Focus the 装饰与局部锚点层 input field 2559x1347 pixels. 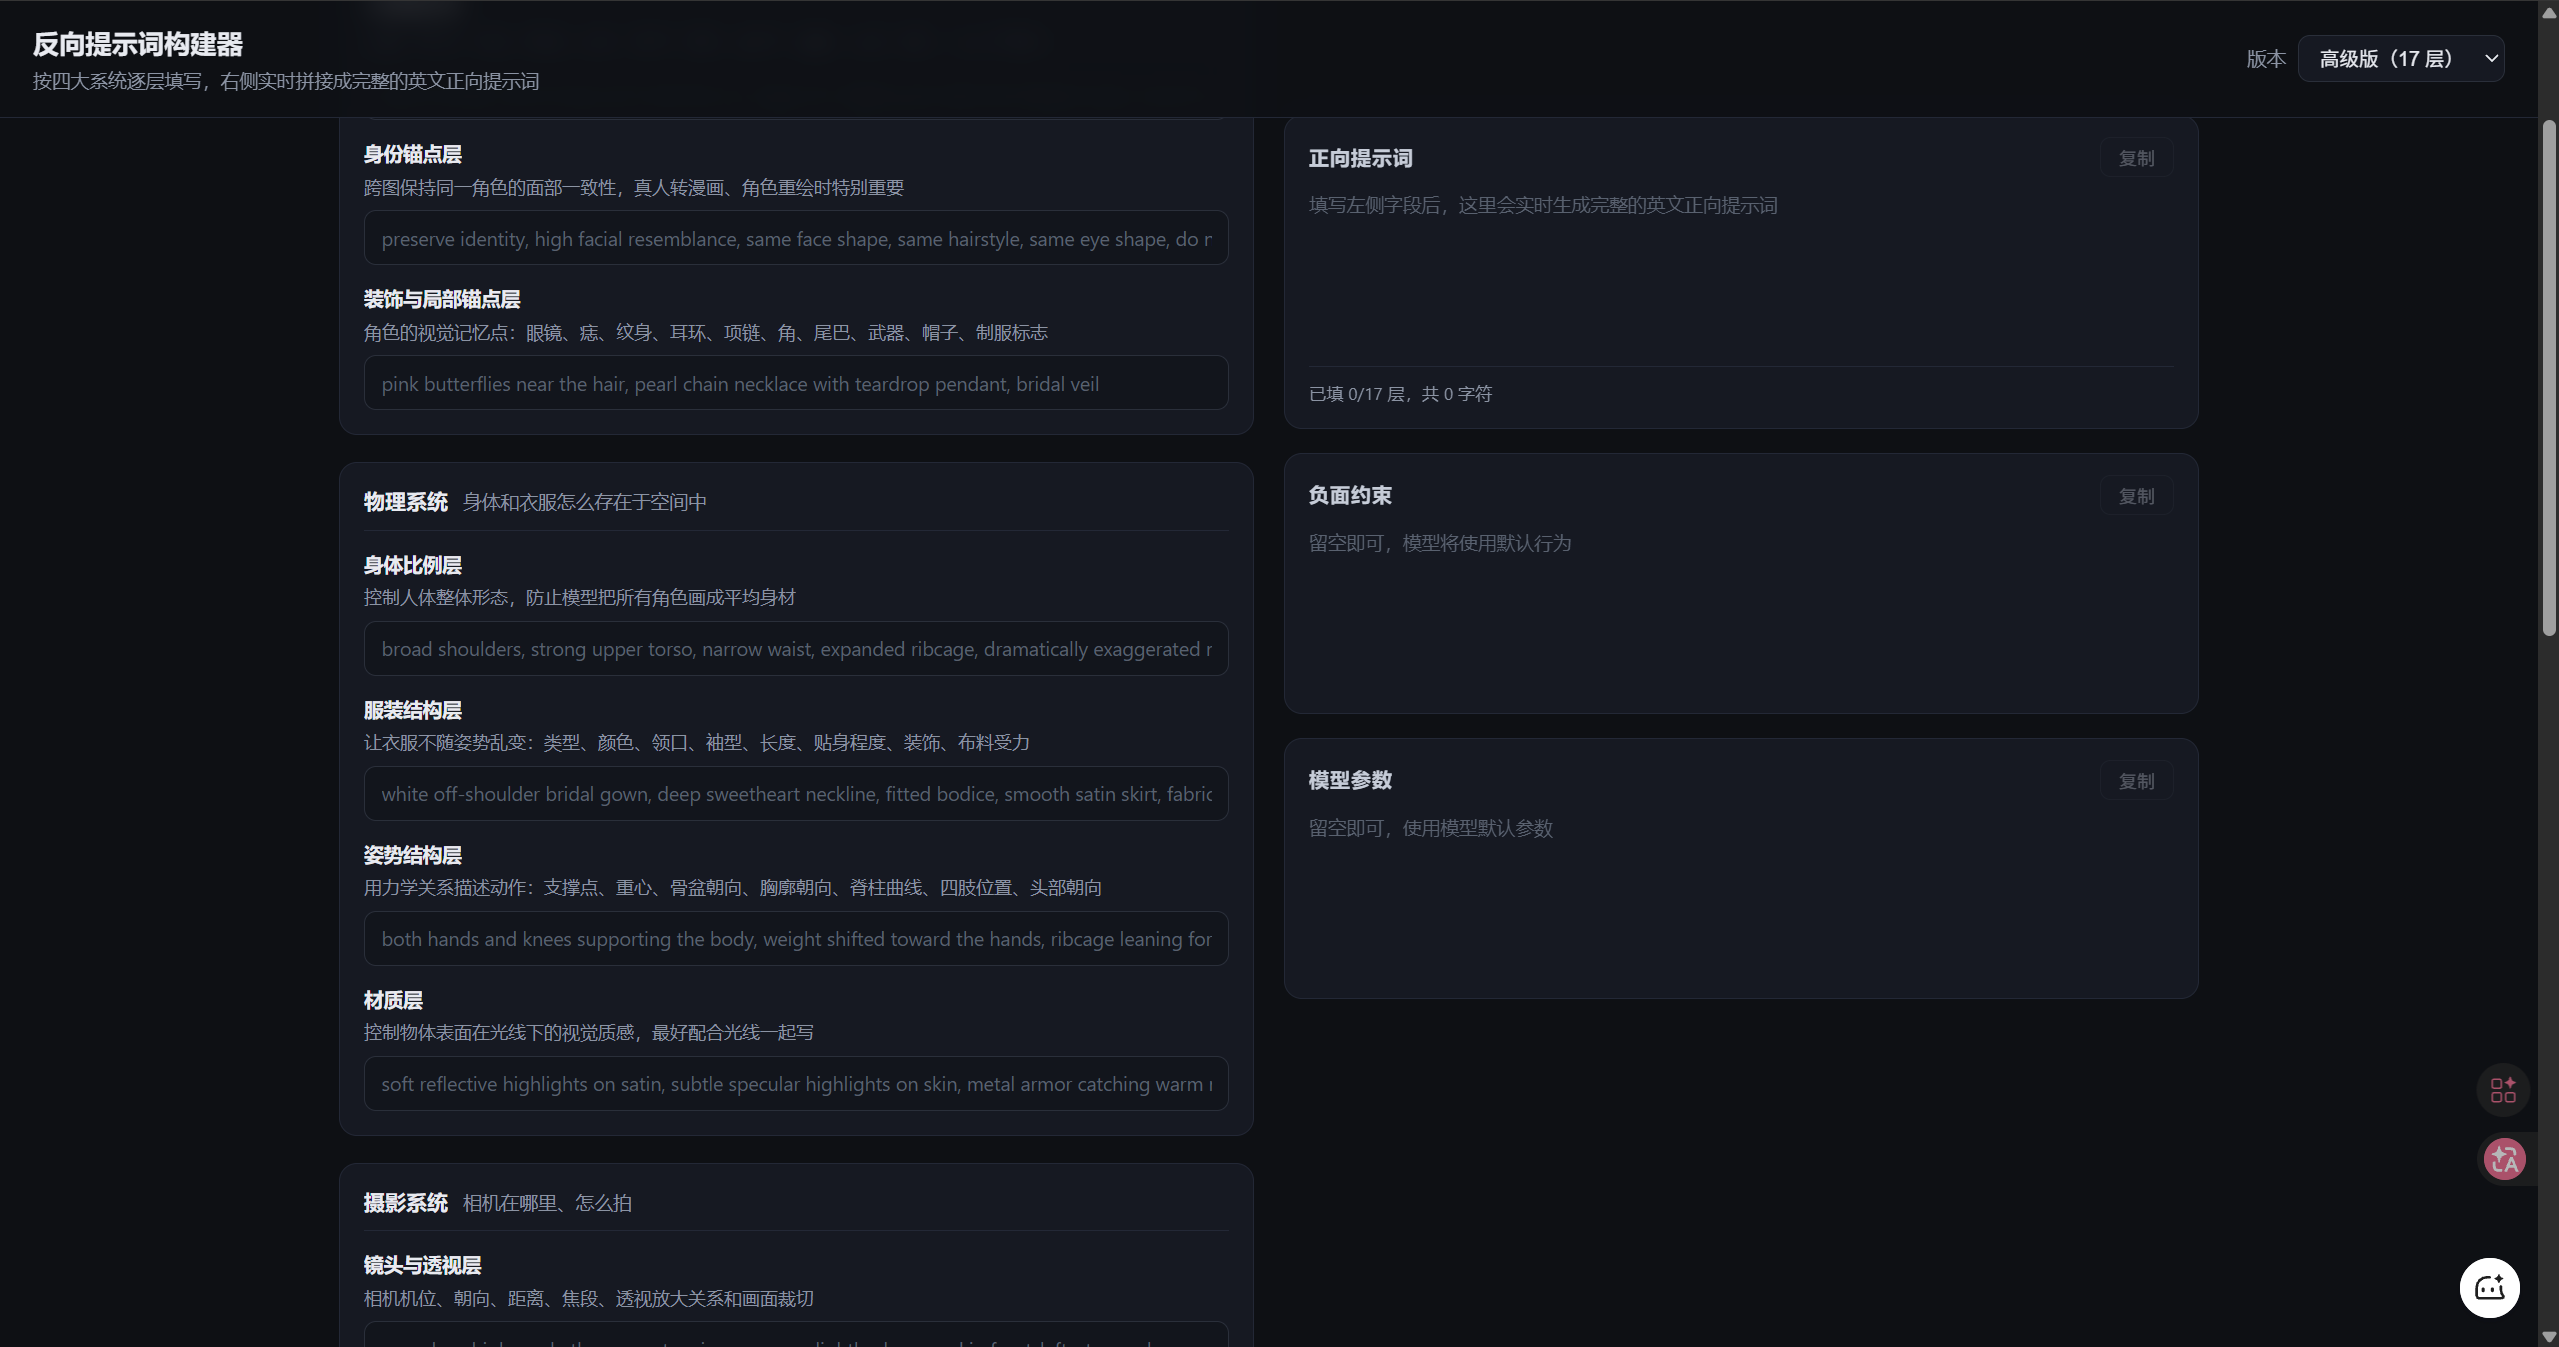coord(796,383)
